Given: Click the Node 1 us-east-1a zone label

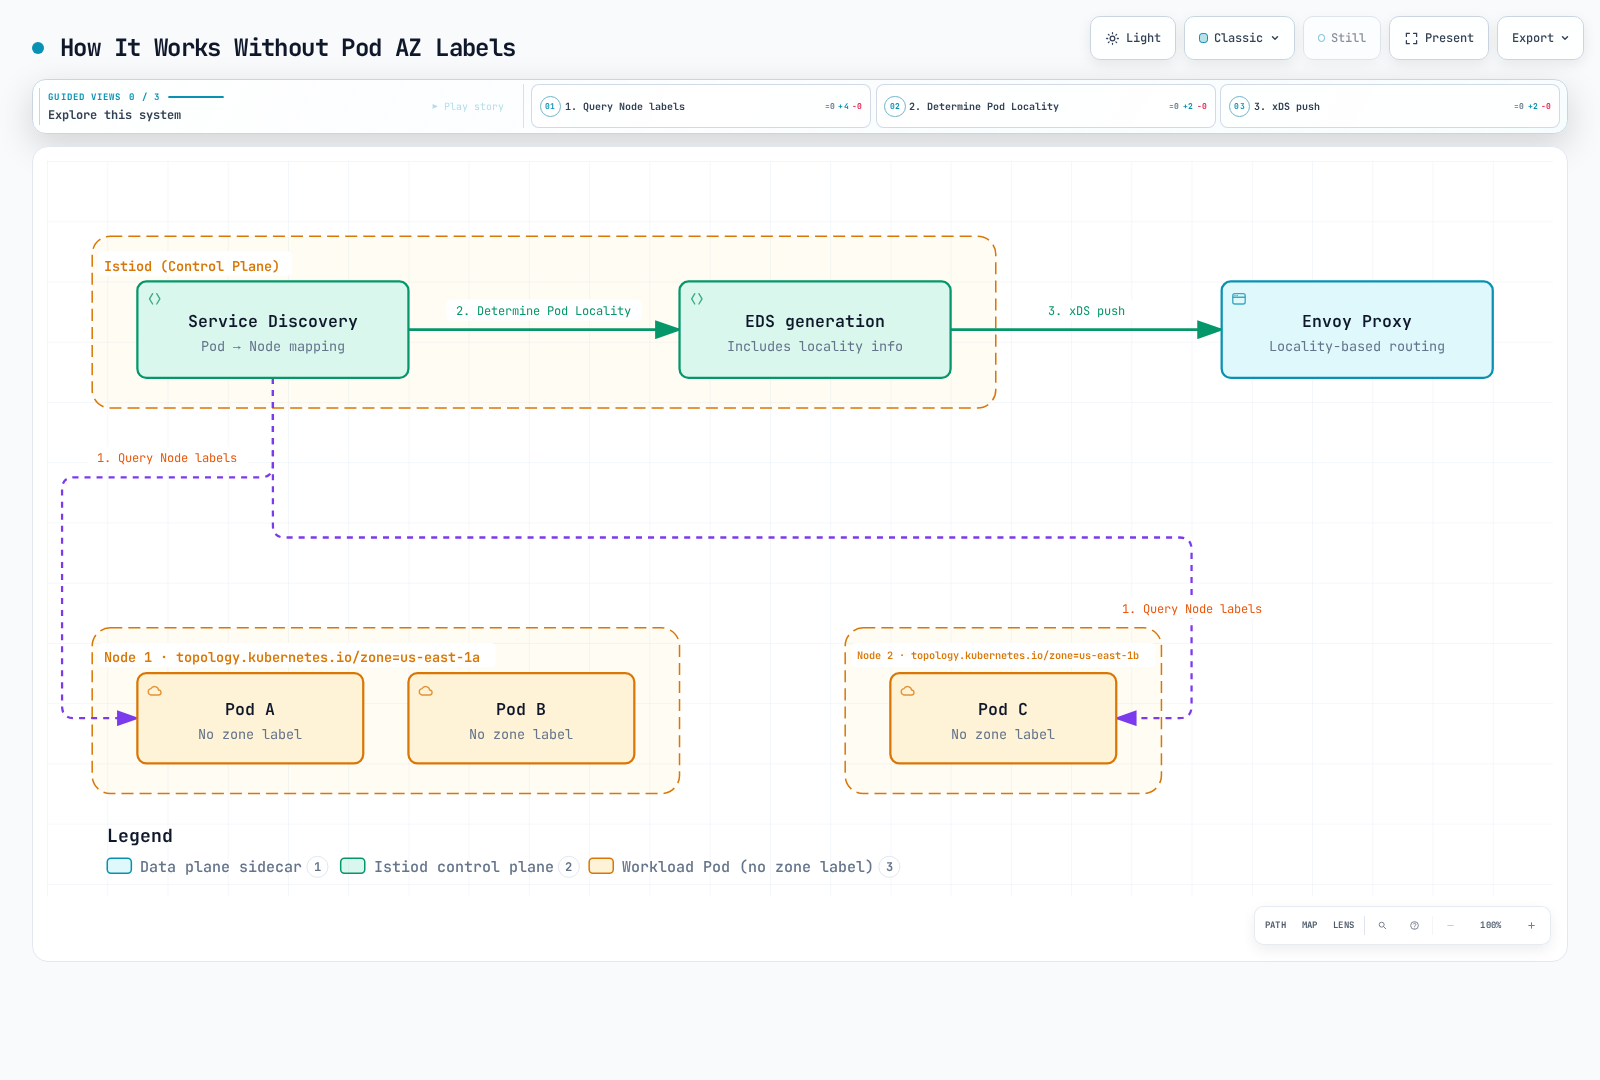Looking at the screenshot, I should pos(292,657).
